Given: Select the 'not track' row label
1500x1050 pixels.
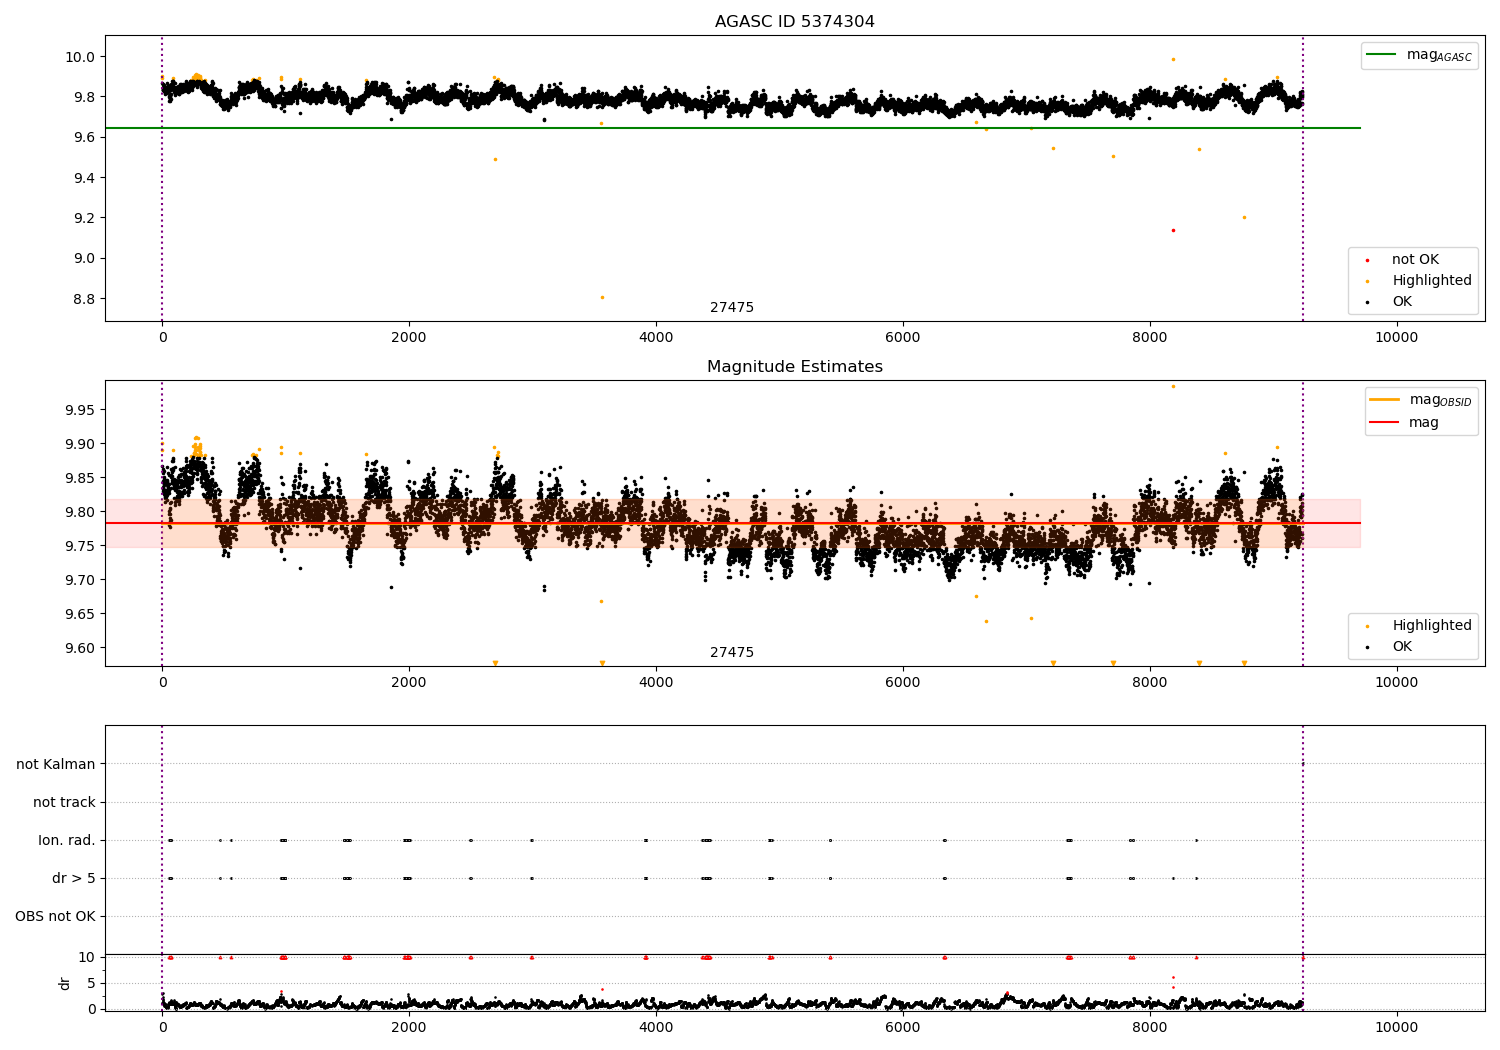Looking at the screenshot, I should [64, 802].
